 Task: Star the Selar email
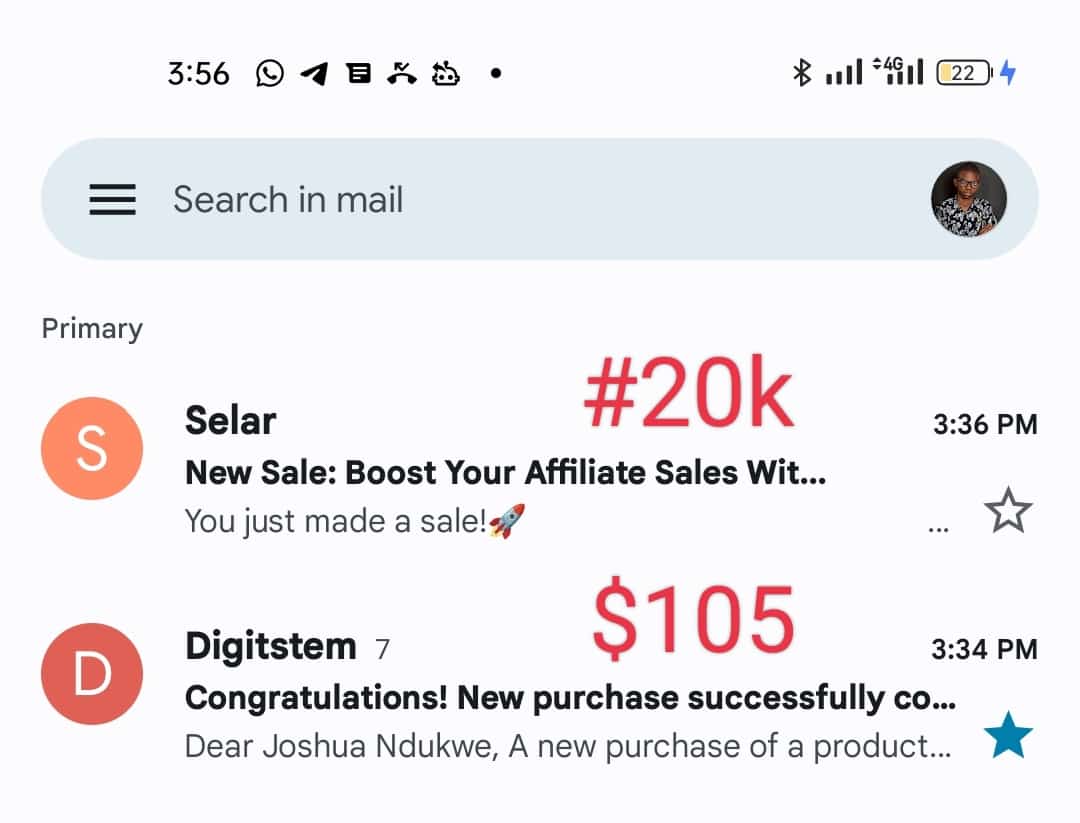(x=1008, y=510)
